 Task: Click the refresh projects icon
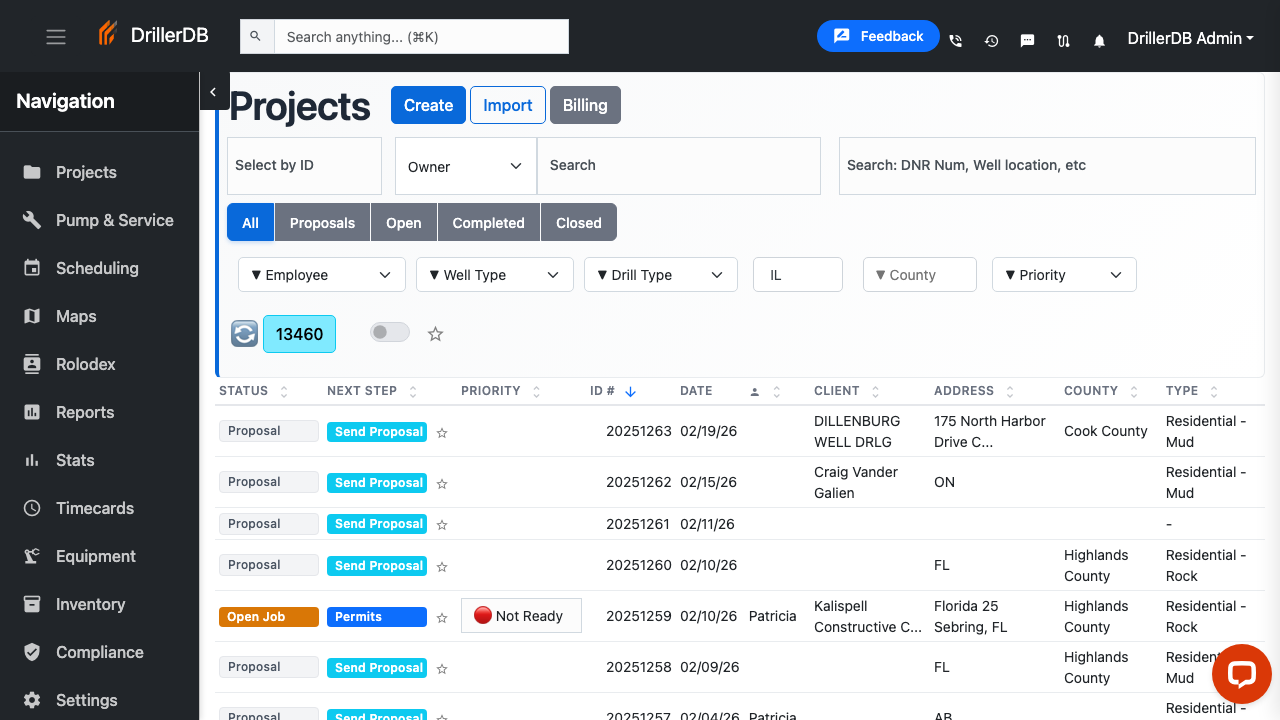tap(244, 333)
